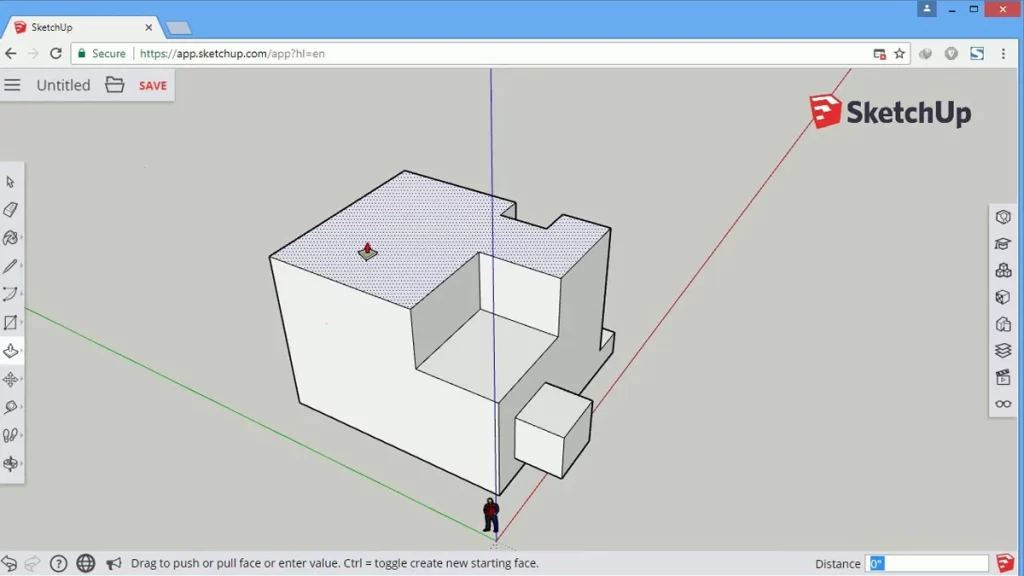The width and height of the screenshot is (1024, 576).
Task: Choose the Paint Bucket tool
Action: click(11, 238)
